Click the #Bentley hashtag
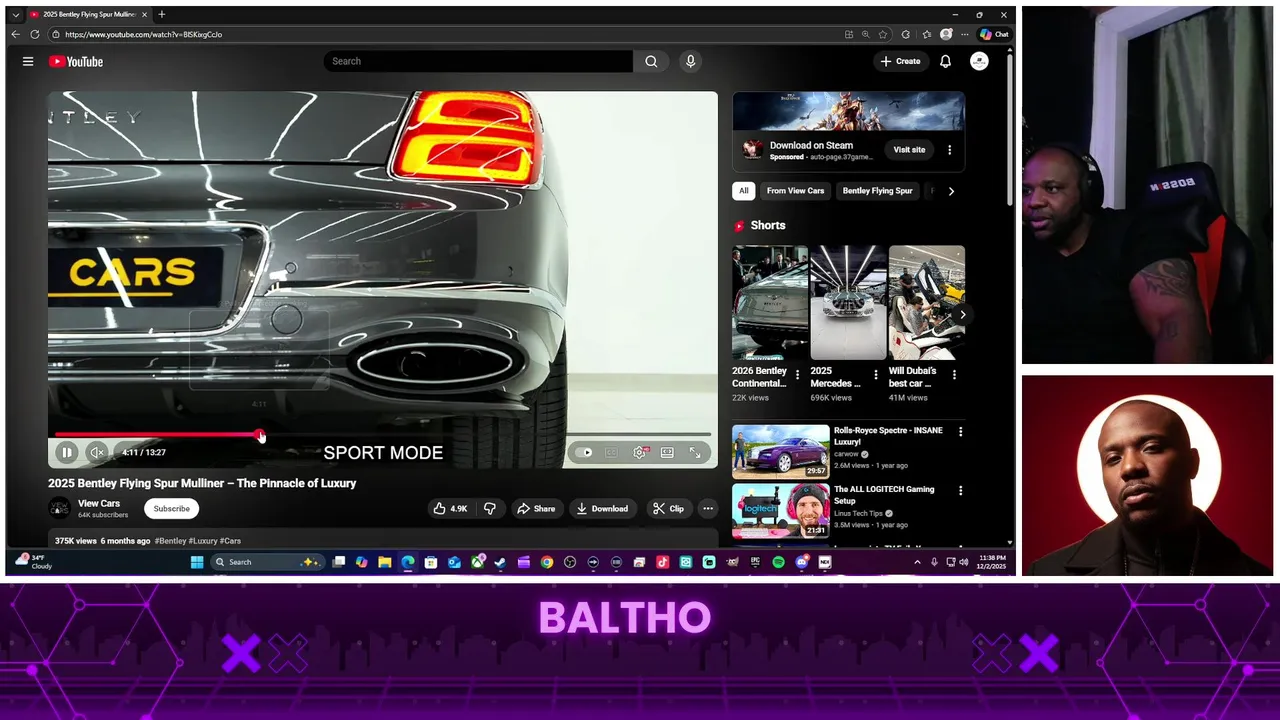Screen dimensions: 1280x720 pyautogui.click(x=170, y=541)
